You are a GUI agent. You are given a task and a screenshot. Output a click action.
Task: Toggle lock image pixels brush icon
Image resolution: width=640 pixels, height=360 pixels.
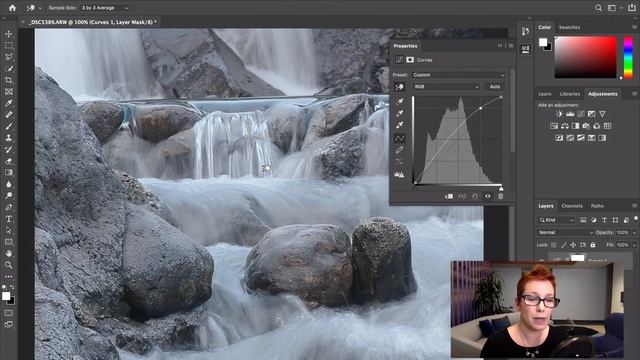coord(564,245)
